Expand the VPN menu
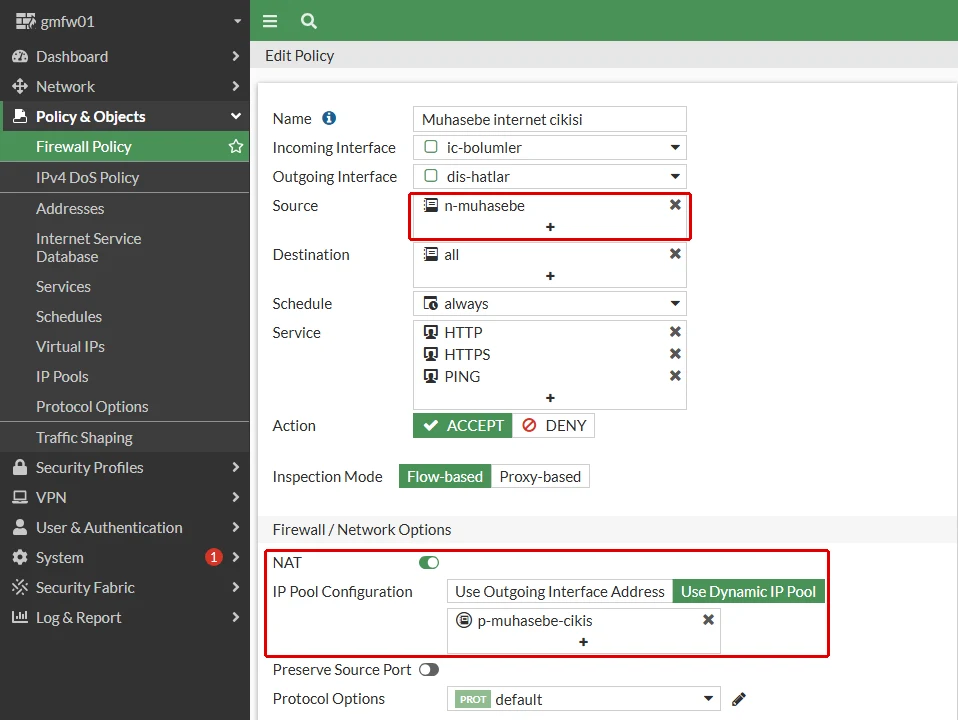The width and height of the screenshot is (958, 720). pos(125,498)
